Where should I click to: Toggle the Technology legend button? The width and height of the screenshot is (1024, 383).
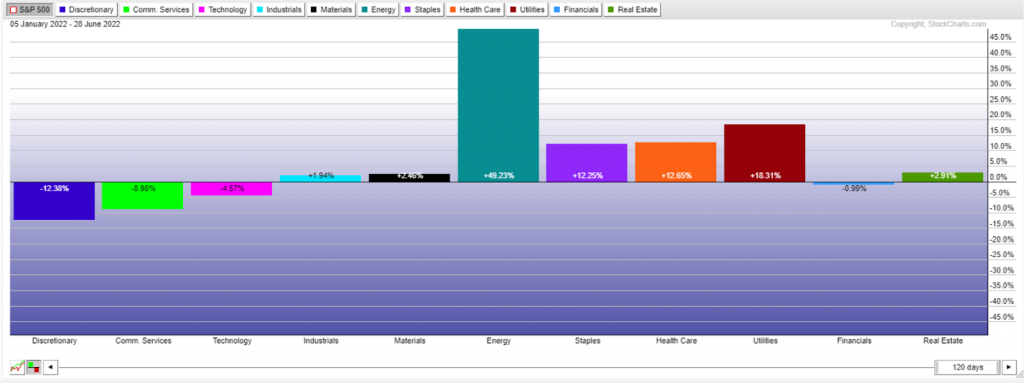[223, 10]
